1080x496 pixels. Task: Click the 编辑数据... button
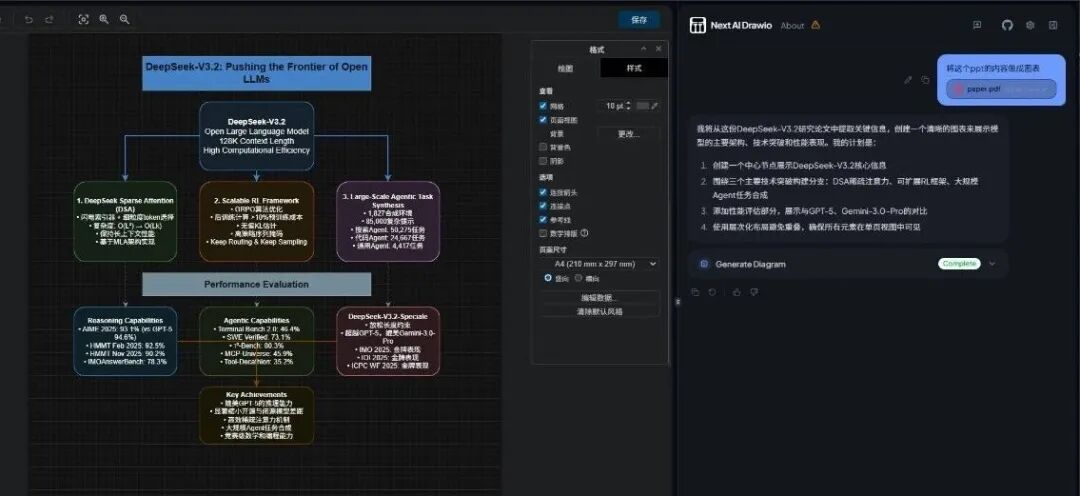pyautogui.click(x=599, y=298)
